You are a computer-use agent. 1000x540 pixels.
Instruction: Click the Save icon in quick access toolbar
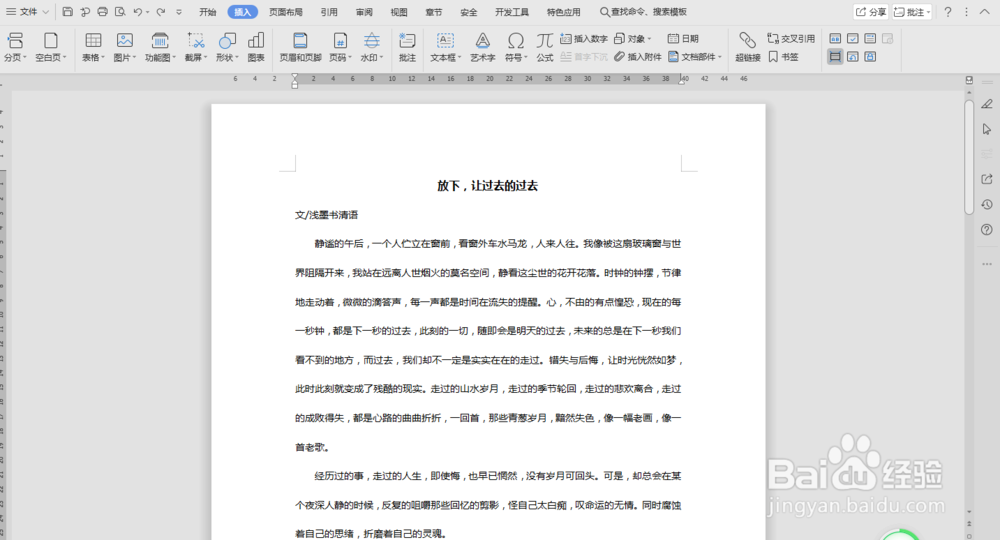click(x=68, y=11)
